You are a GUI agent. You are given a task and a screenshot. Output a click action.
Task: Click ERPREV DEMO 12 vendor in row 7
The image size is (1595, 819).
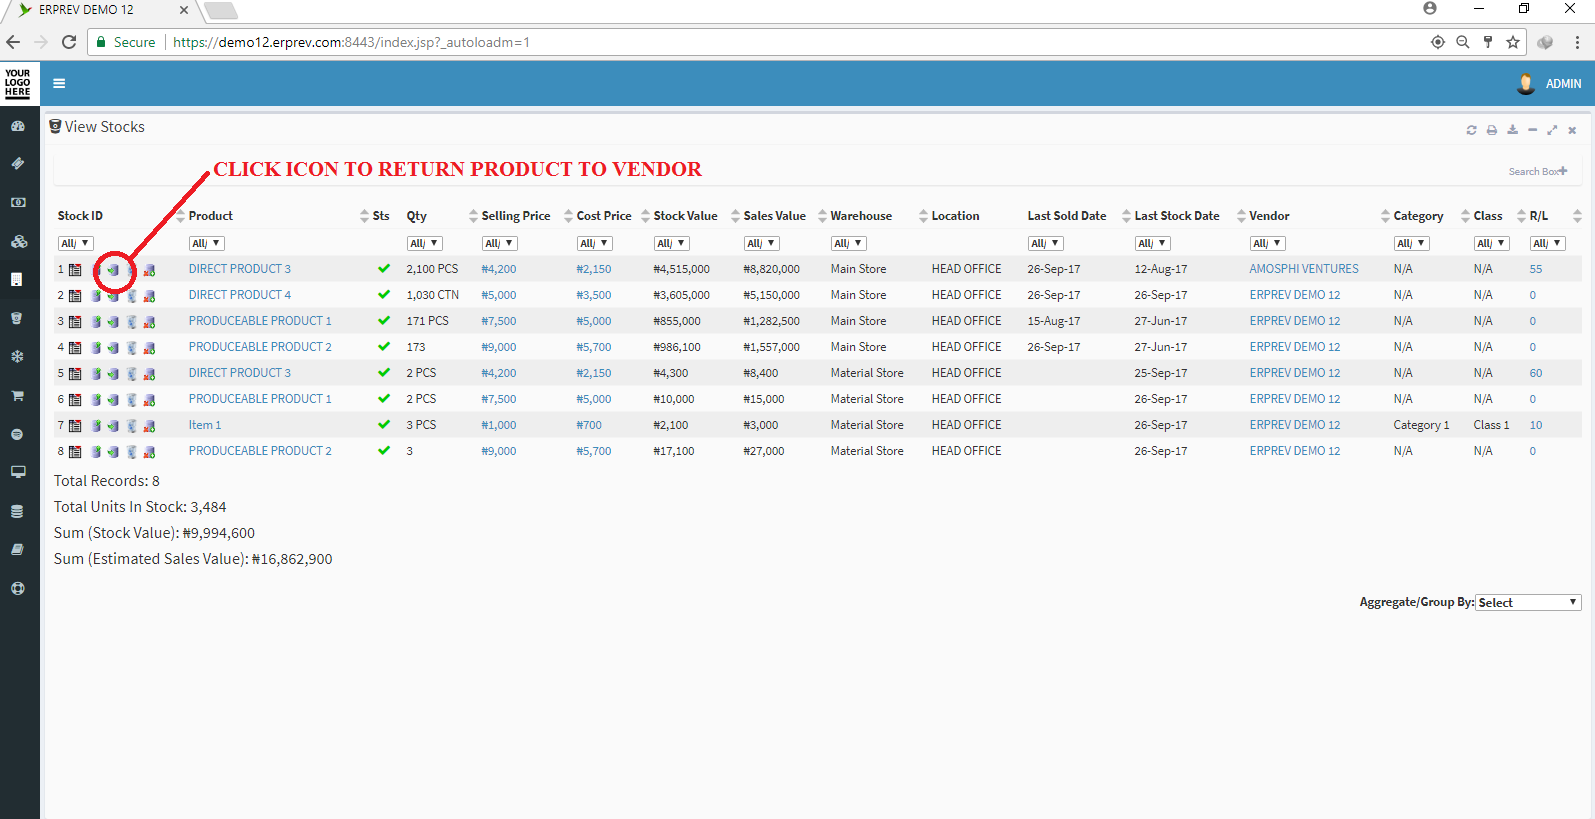click(1295, 425)
